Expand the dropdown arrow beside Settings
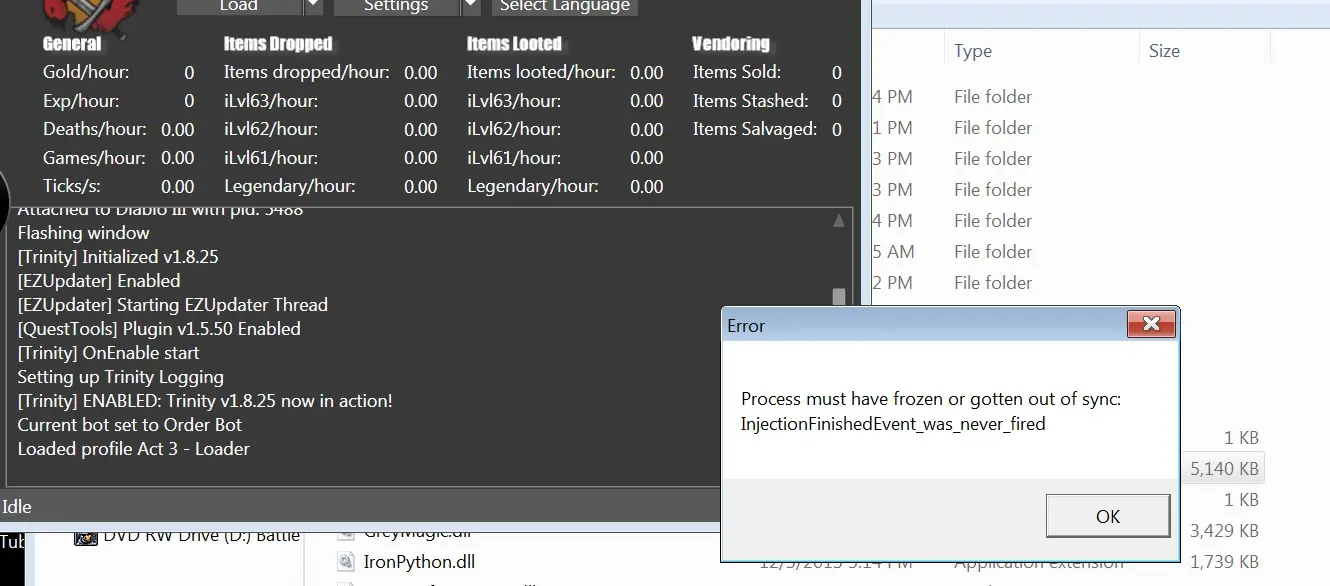This screenshot has width=1330, height=586. tap(471, 6)
